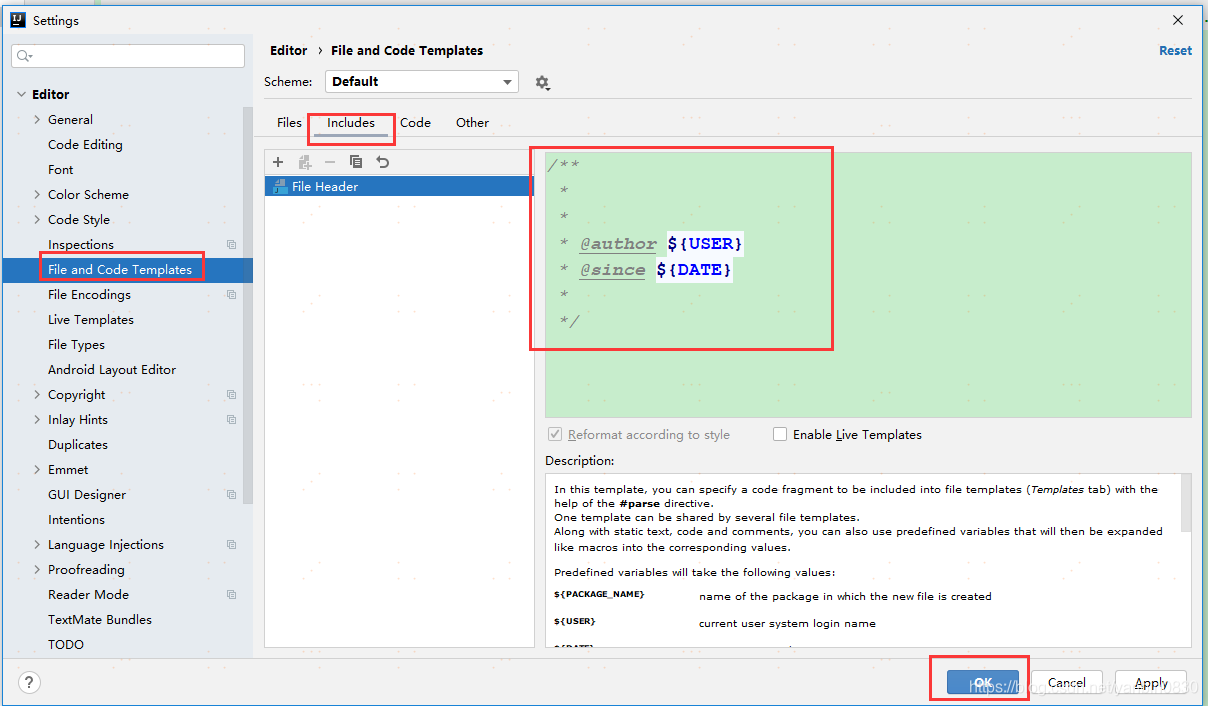1208x706 pixels.
Task: Click the icon beside the Inspections entry
Action: (x=231, y=244)
